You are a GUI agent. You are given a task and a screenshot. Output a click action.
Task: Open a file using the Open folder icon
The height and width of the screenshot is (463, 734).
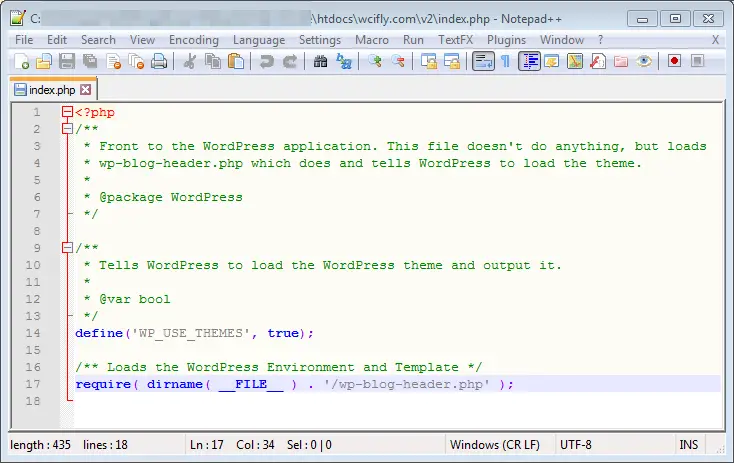pyautogui.click(x=44, y=61)
